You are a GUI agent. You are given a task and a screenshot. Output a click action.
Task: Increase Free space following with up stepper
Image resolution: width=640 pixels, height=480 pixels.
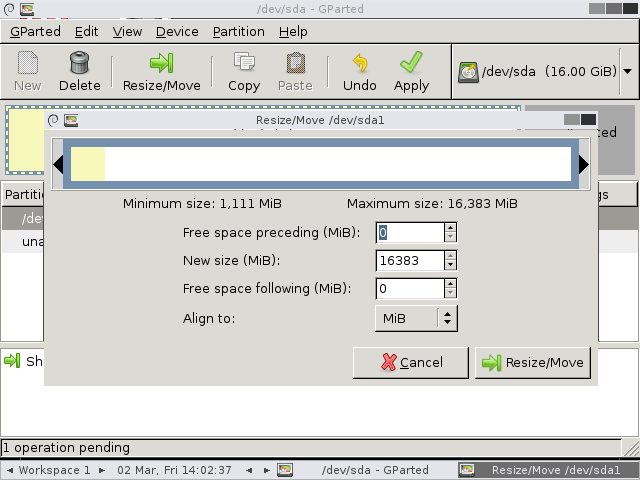pos(450,284)
